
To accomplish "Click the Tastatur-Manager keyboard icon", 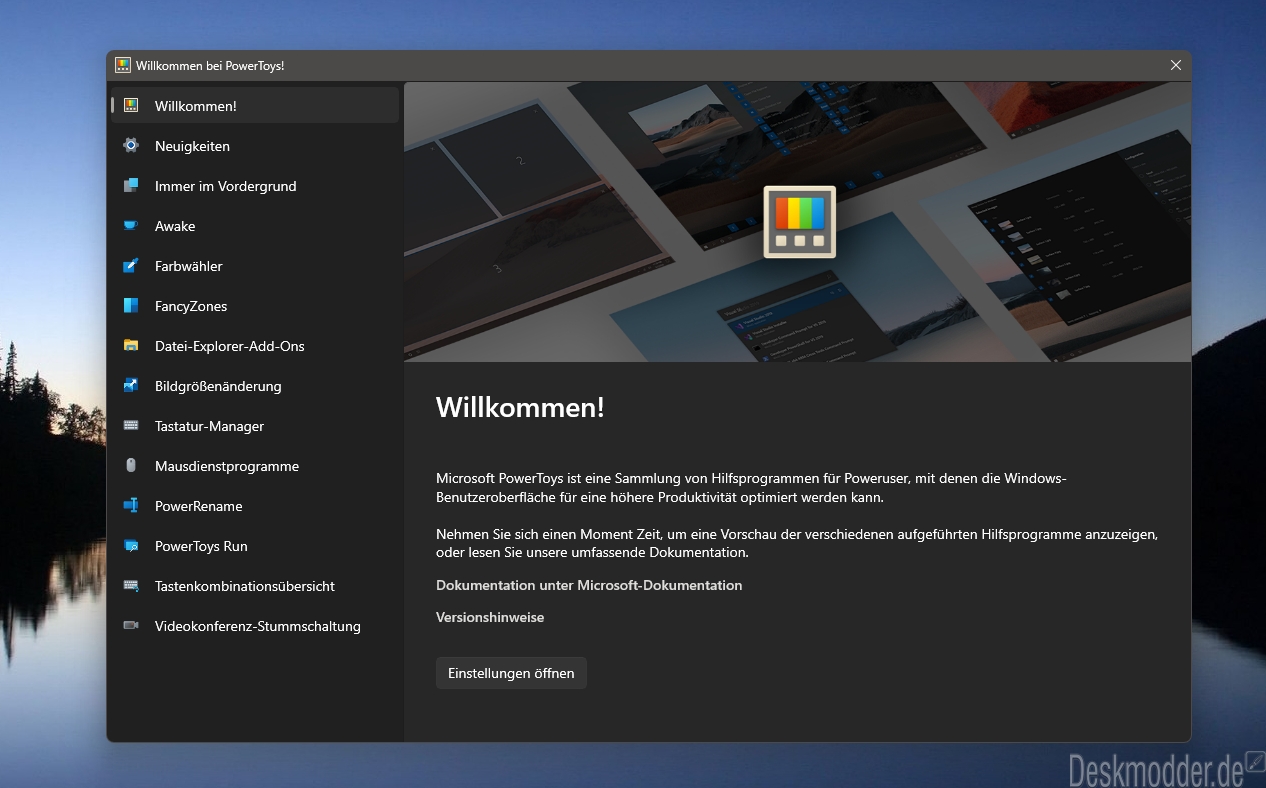I will tap(131, 425).
